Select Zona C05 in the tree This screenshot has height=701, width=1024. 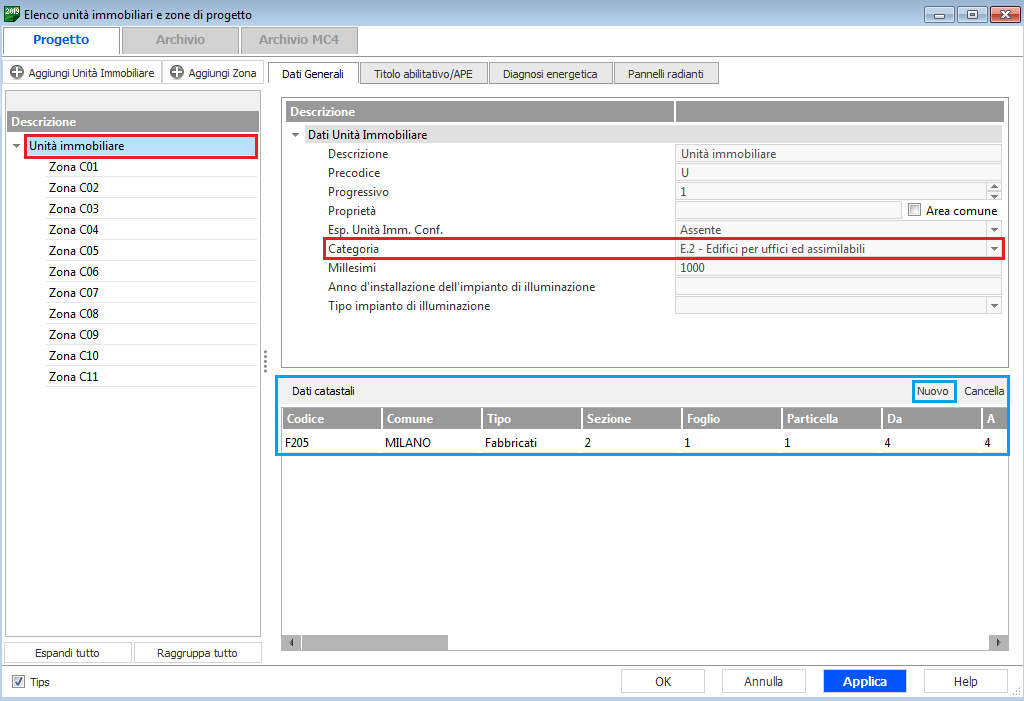(74, 251)
